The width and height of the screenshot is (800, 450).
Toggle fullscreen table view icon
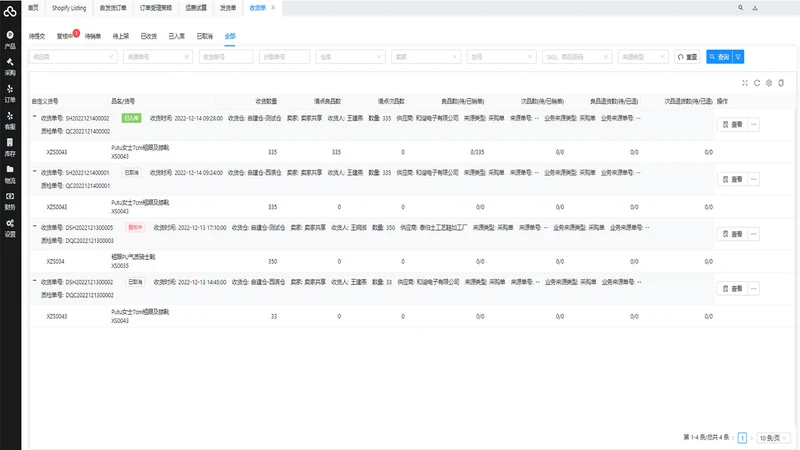(x=745, y=83)
